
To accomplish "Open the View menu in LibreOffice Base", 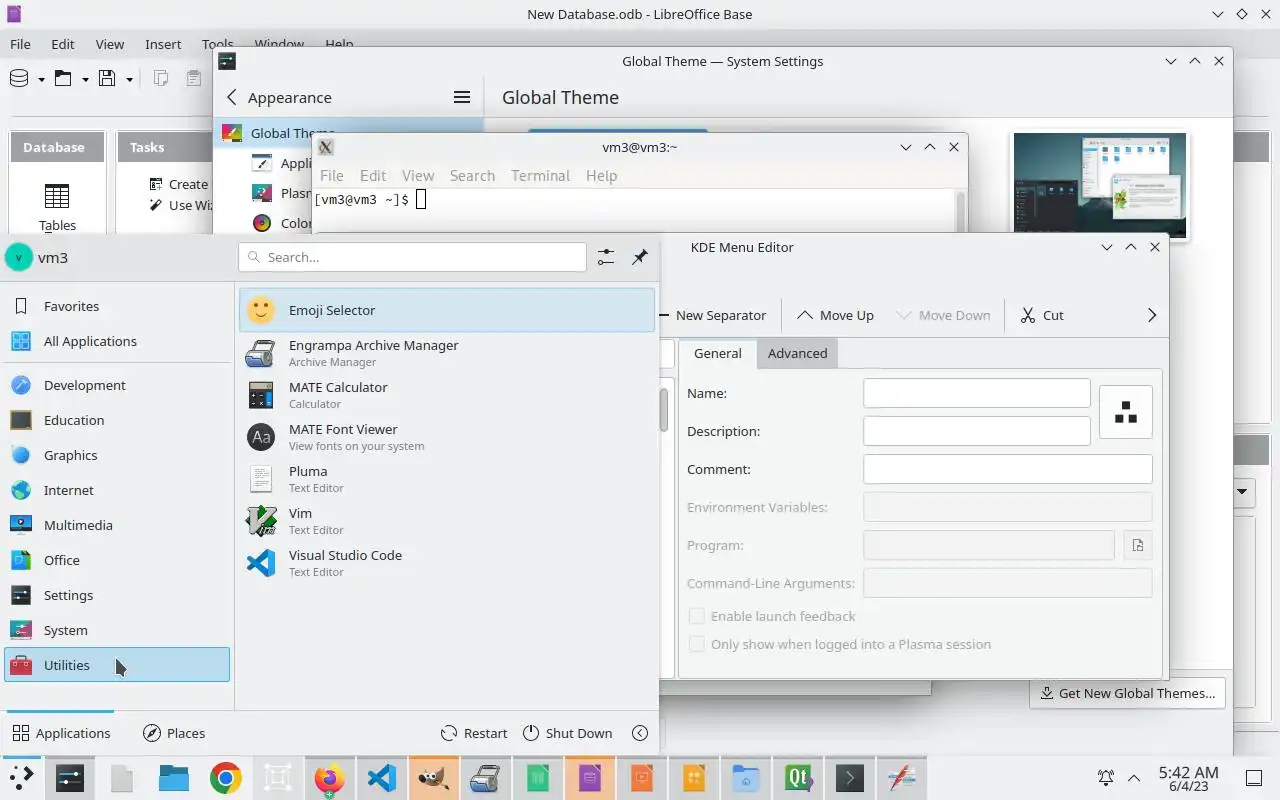I will coord(110,44).
